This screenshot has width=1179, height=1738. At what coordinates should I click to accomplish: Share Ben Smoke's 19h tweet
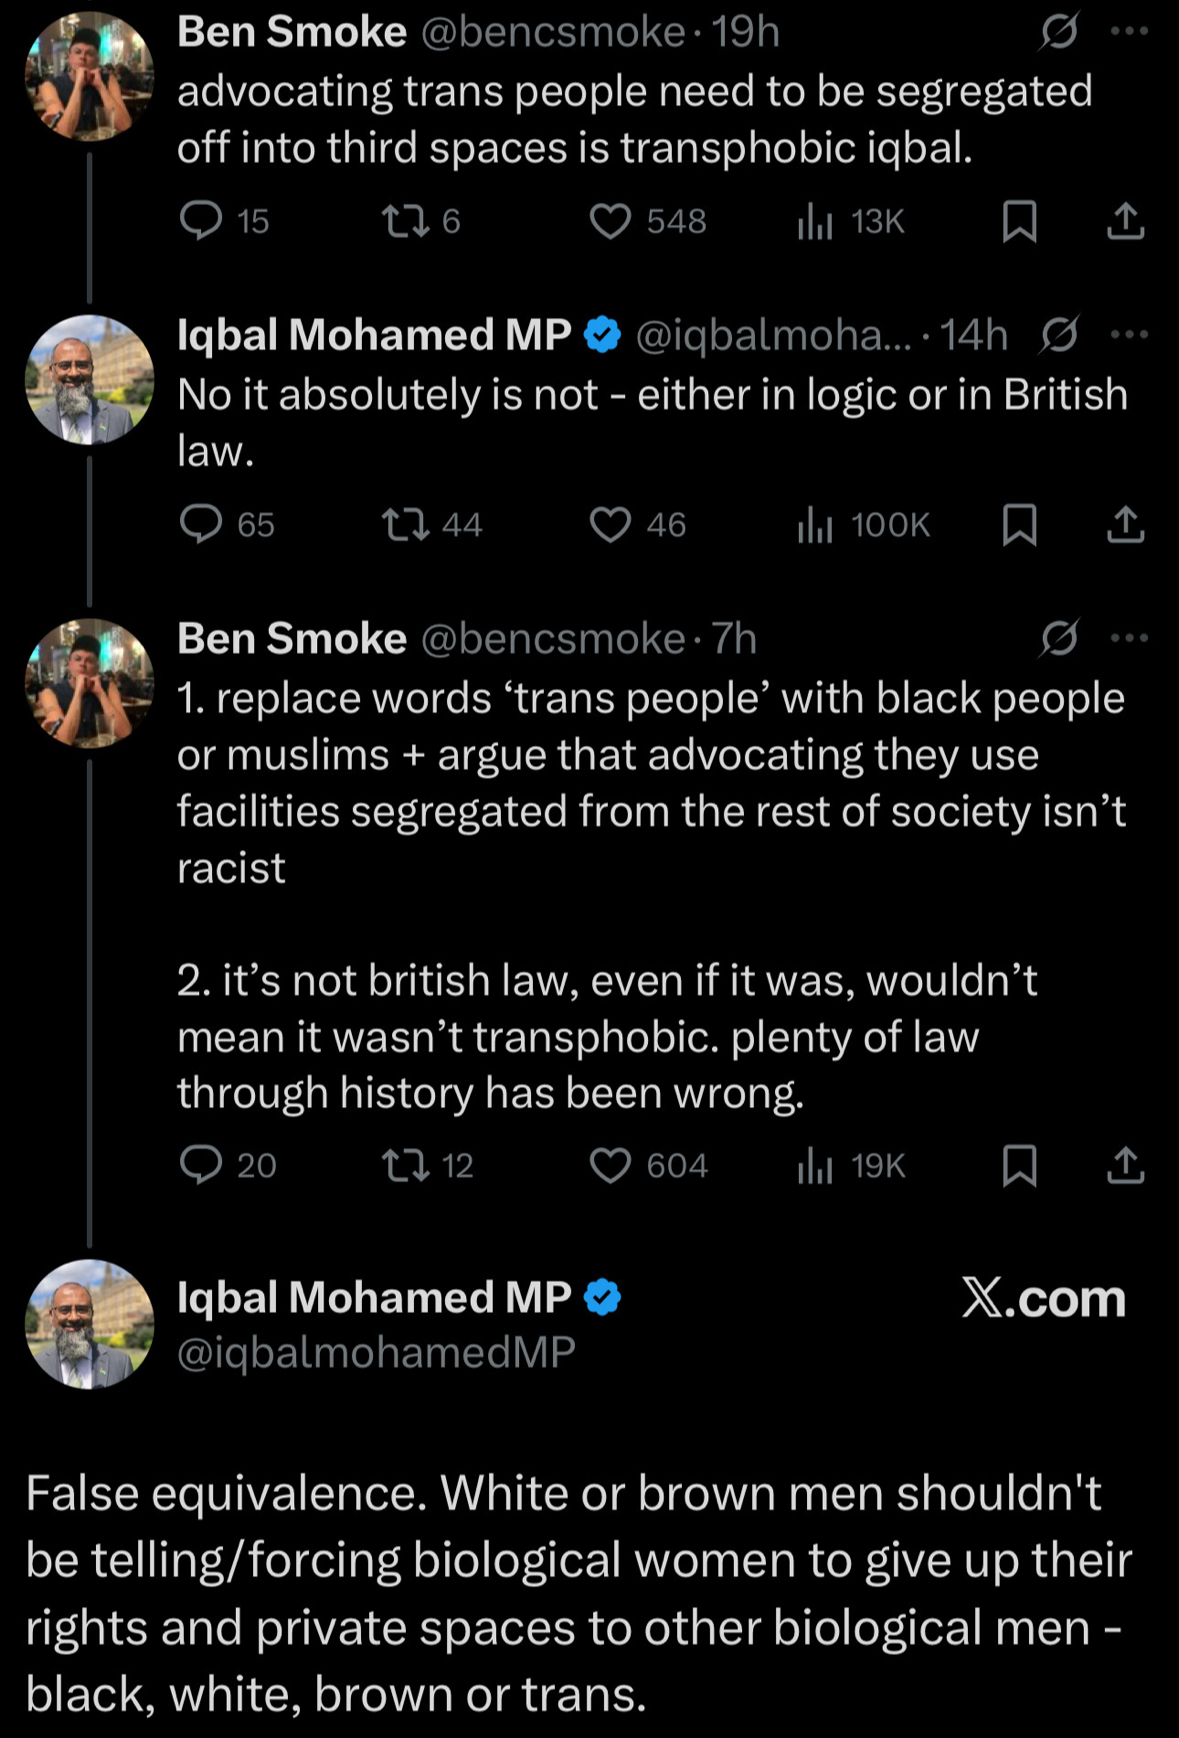coord(1125,220)
